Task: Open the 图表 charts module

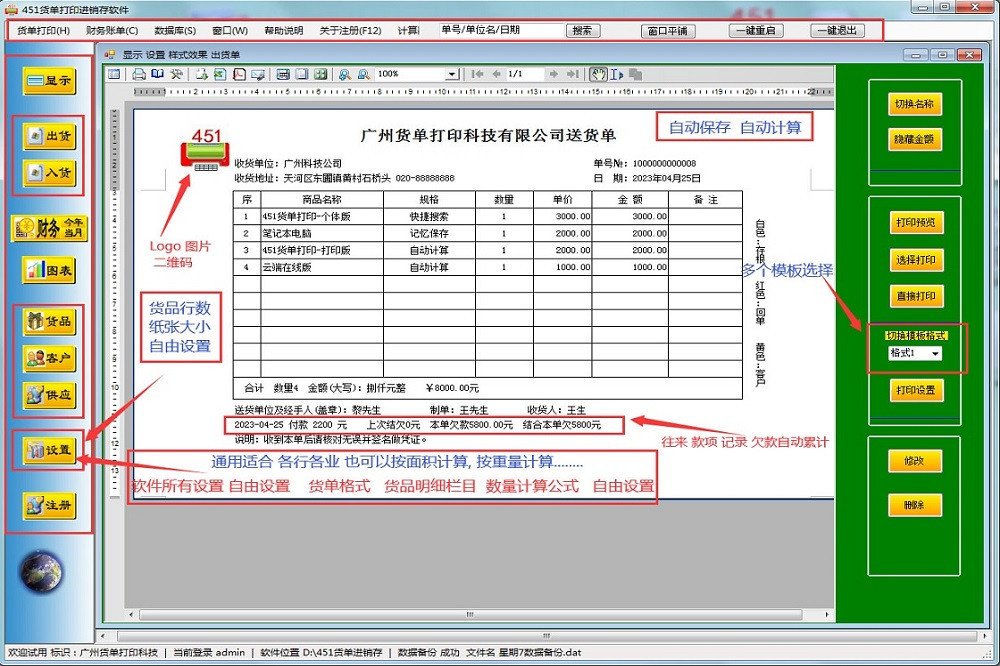Action: coord(50,270)
